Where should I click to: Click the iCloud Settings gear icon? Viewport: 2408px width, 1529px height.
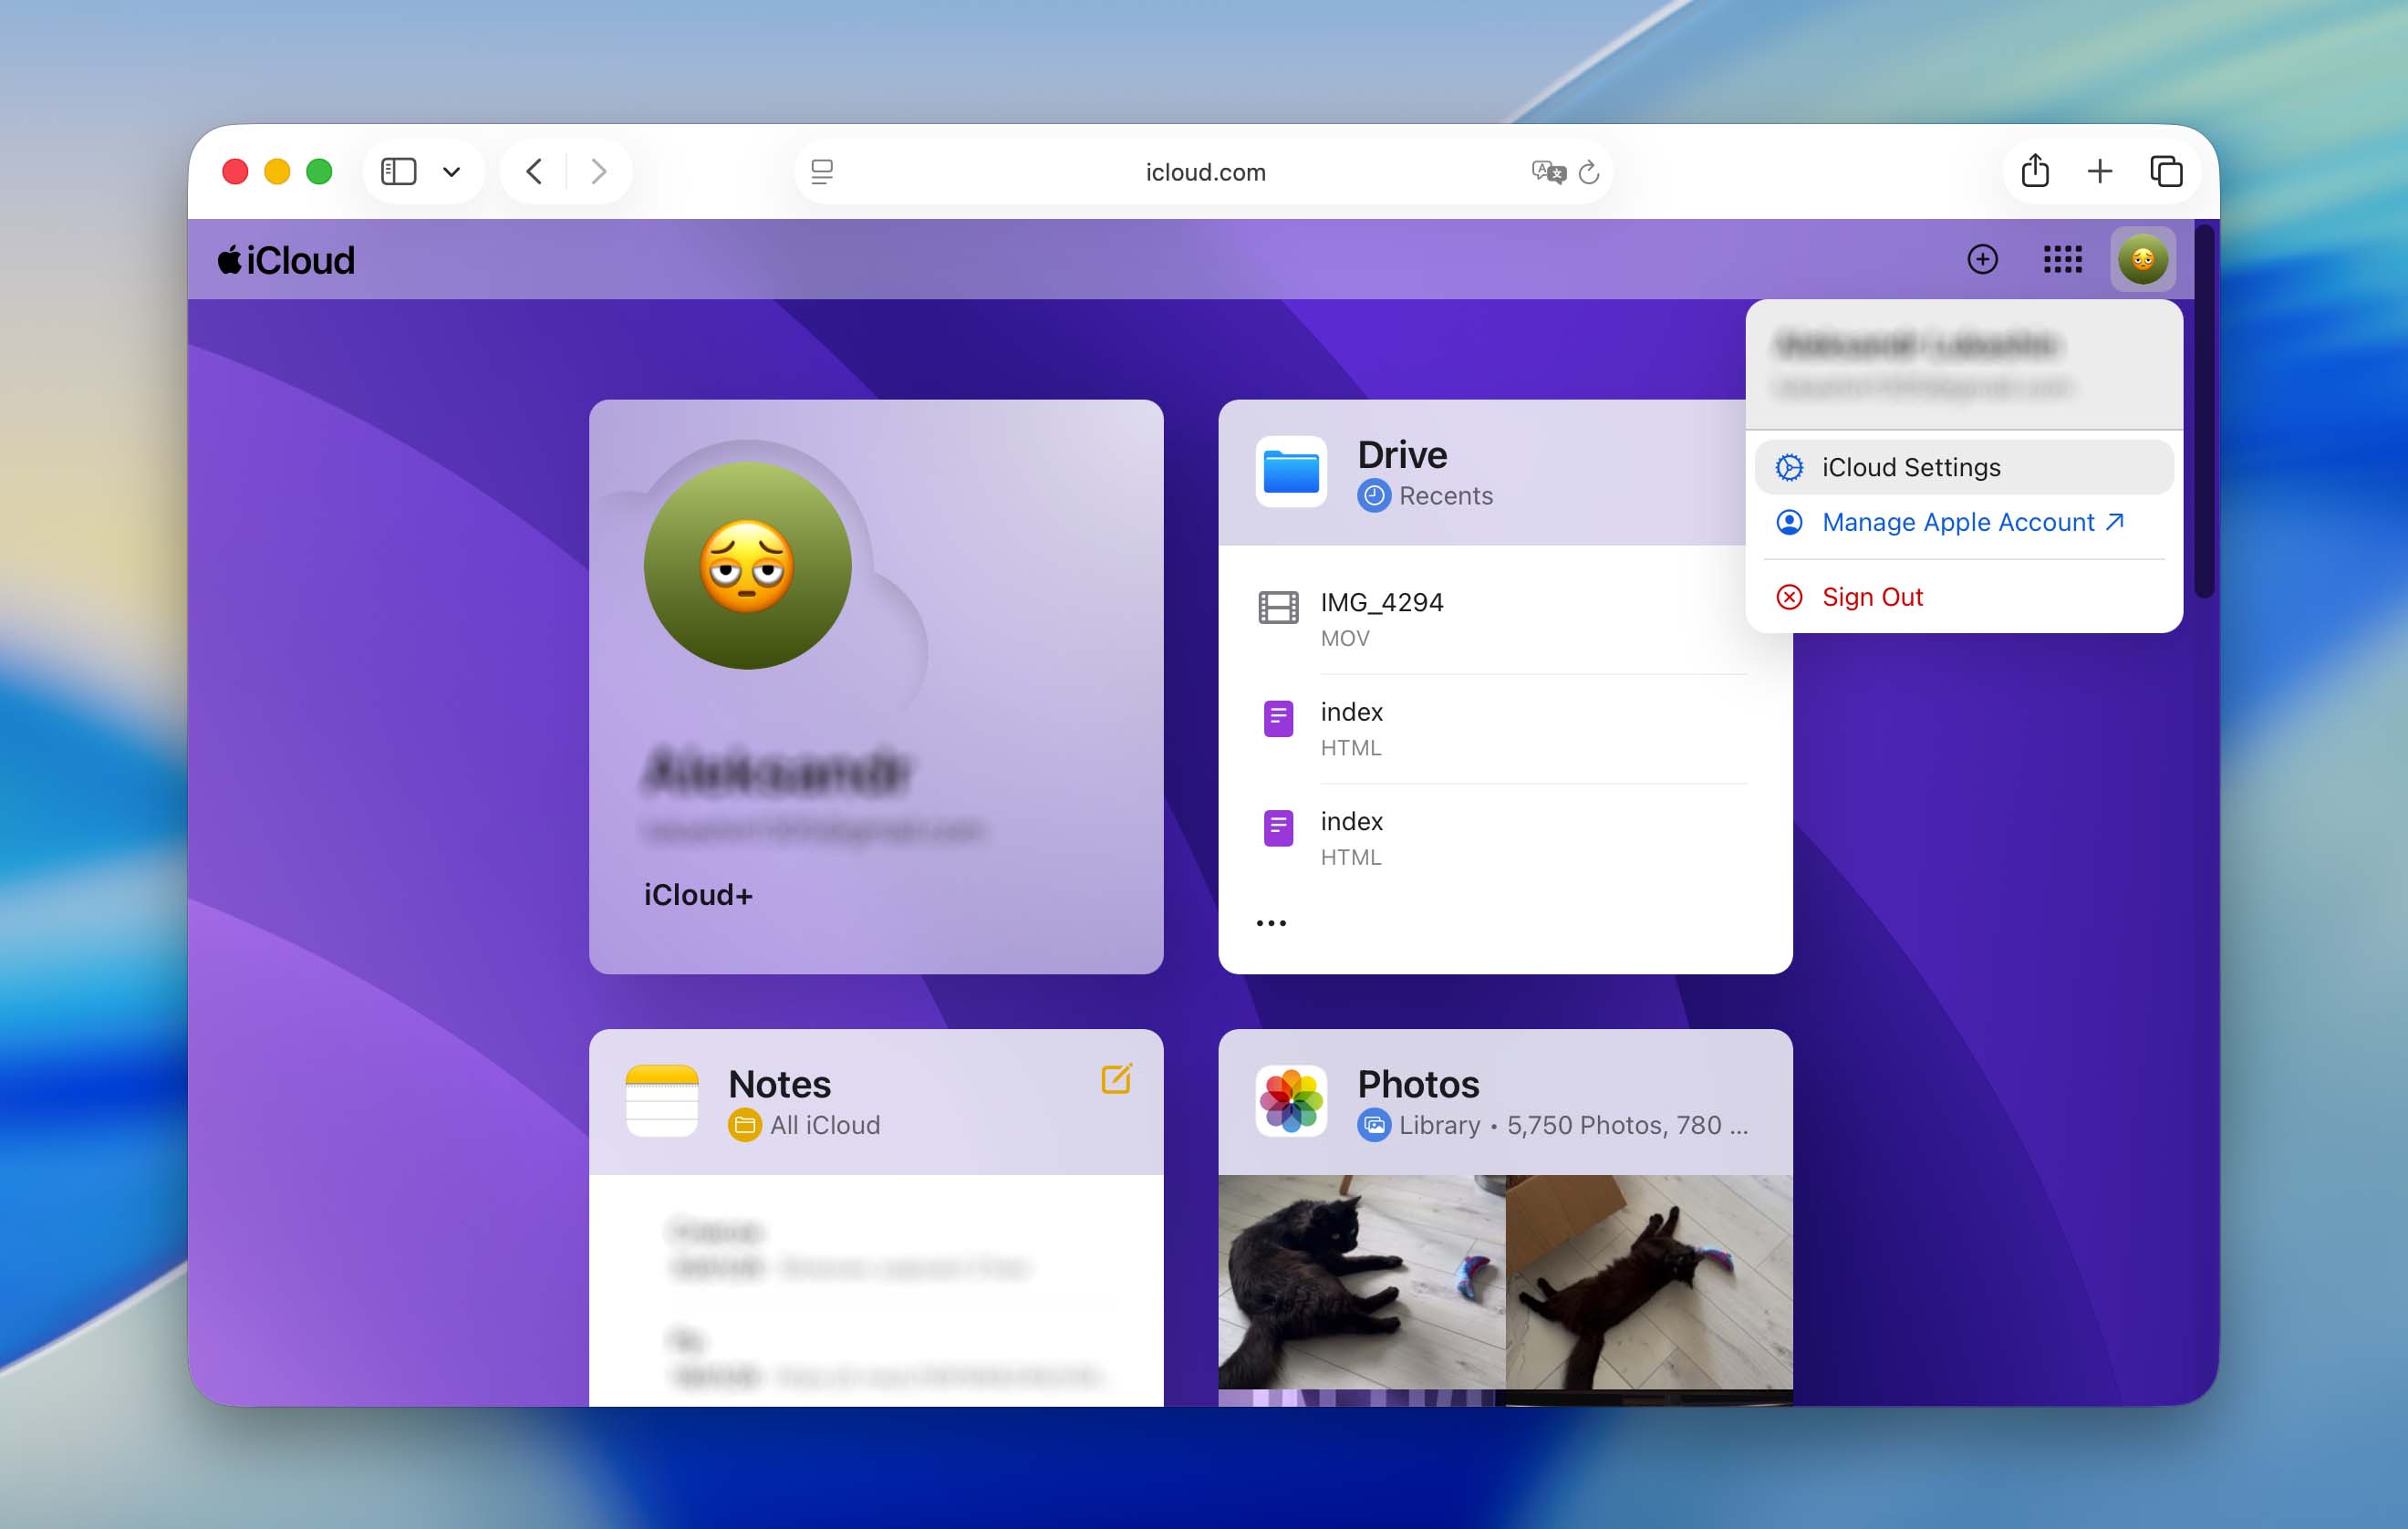point(1789,467)
